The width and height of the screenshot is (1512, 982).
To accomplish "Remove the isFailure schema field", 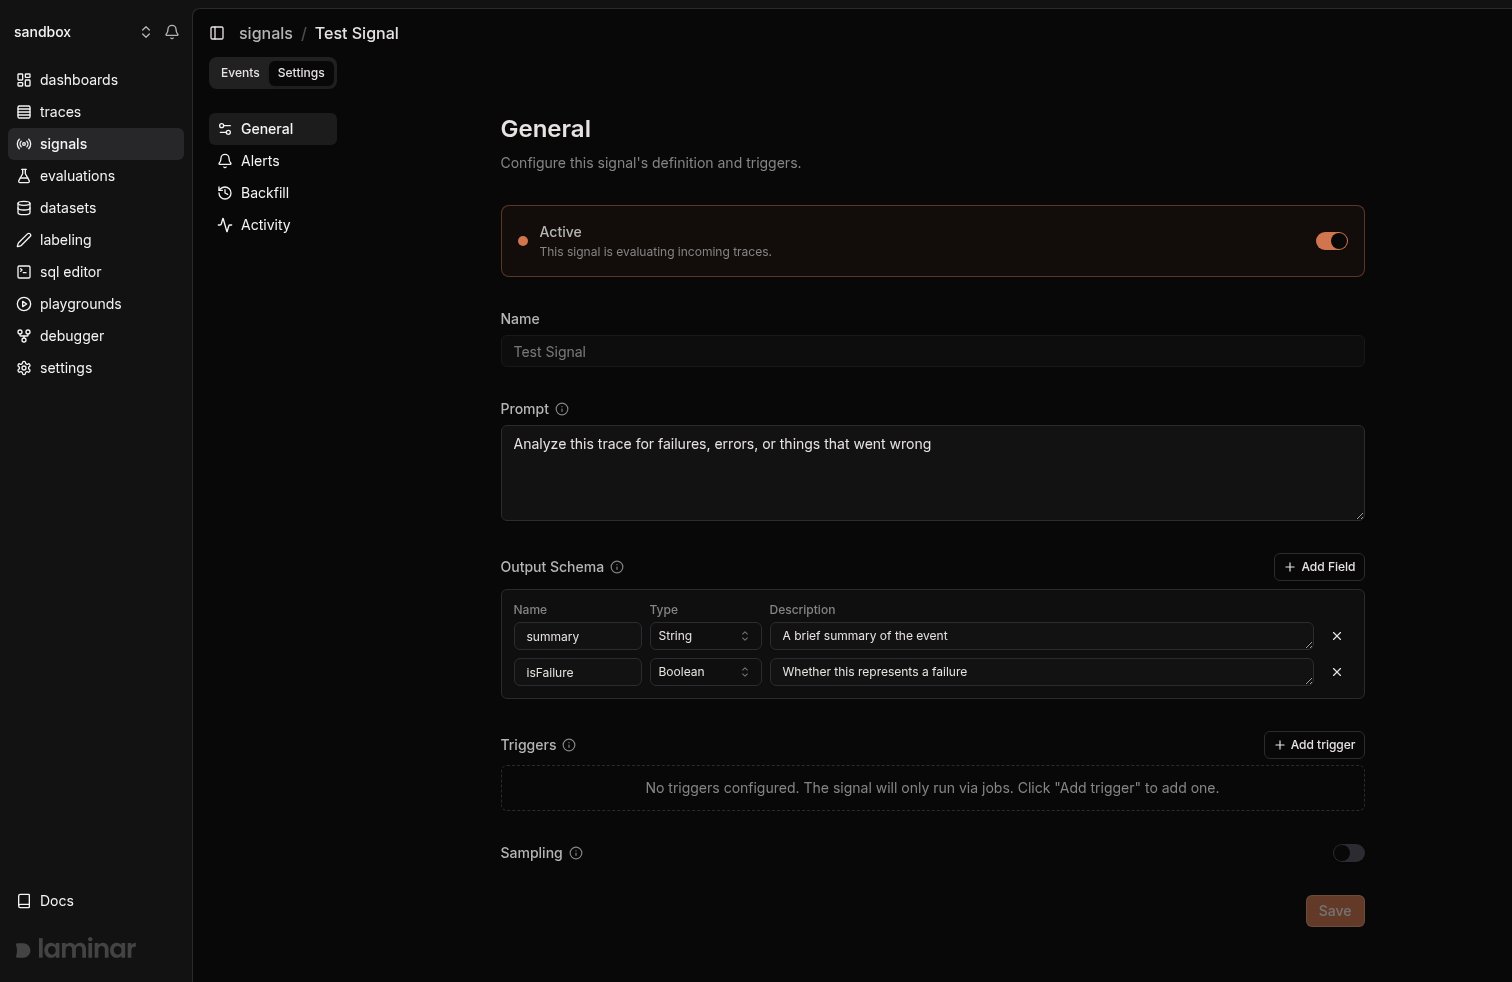I will pos(1337,672).
